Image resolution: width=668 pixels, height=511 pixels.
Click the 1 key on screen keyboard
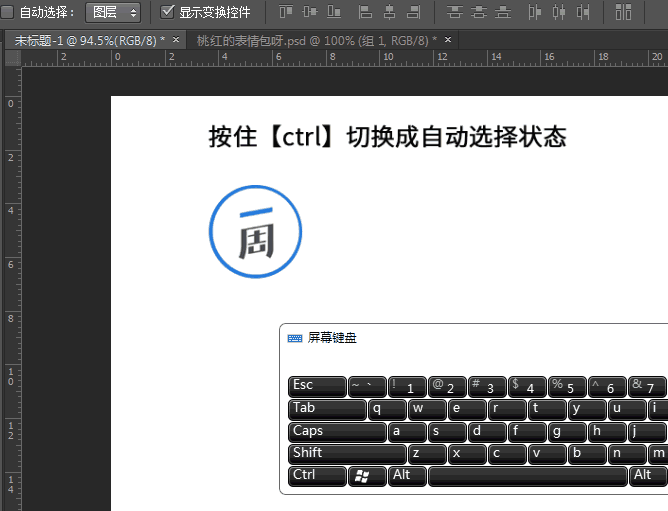[x=407, y=387]
